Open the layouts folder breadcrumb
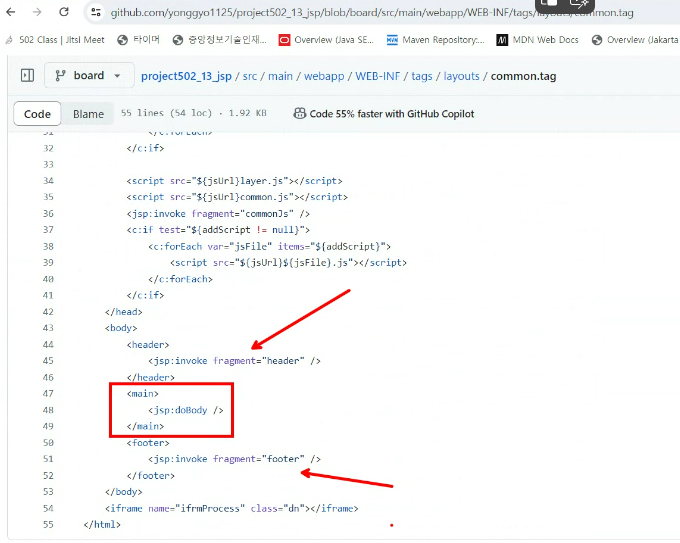Image resolution: width=680 pixels, height=543 pixels. 461,76
